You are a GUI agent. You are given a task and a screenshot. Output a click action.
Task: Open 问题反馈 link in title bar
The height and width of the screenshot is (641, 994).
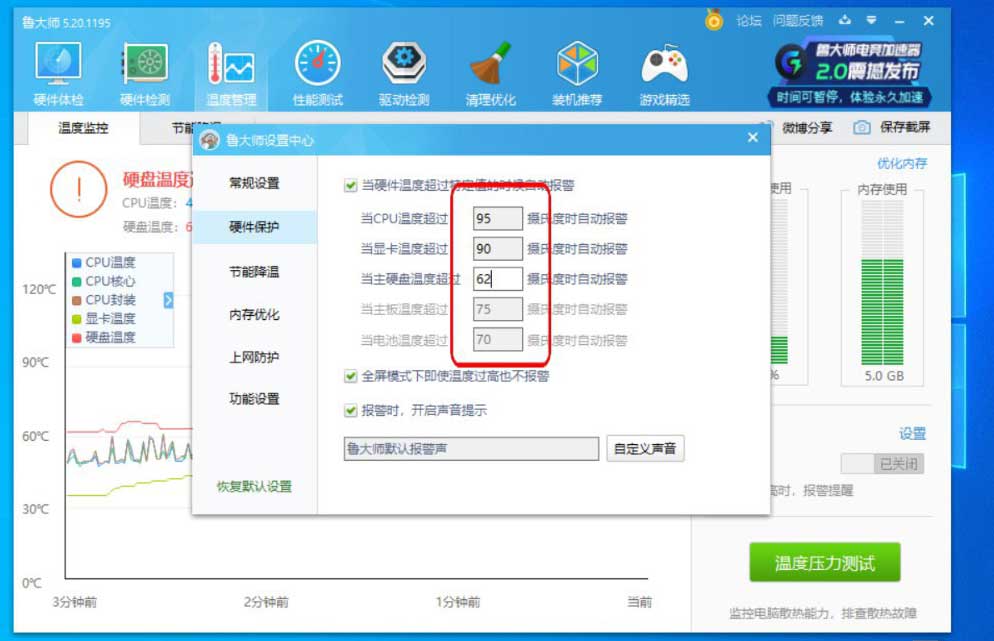(797, 21)
